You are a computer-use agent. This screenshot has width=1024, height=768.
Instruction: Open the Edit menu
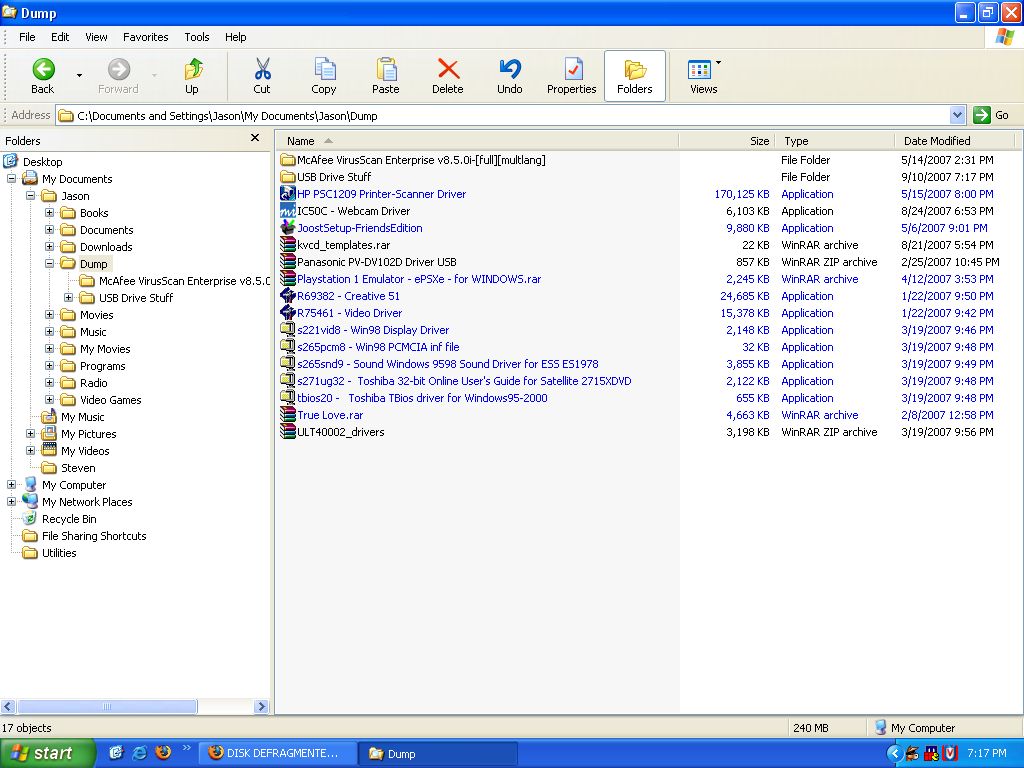click(x=60, y=37)
